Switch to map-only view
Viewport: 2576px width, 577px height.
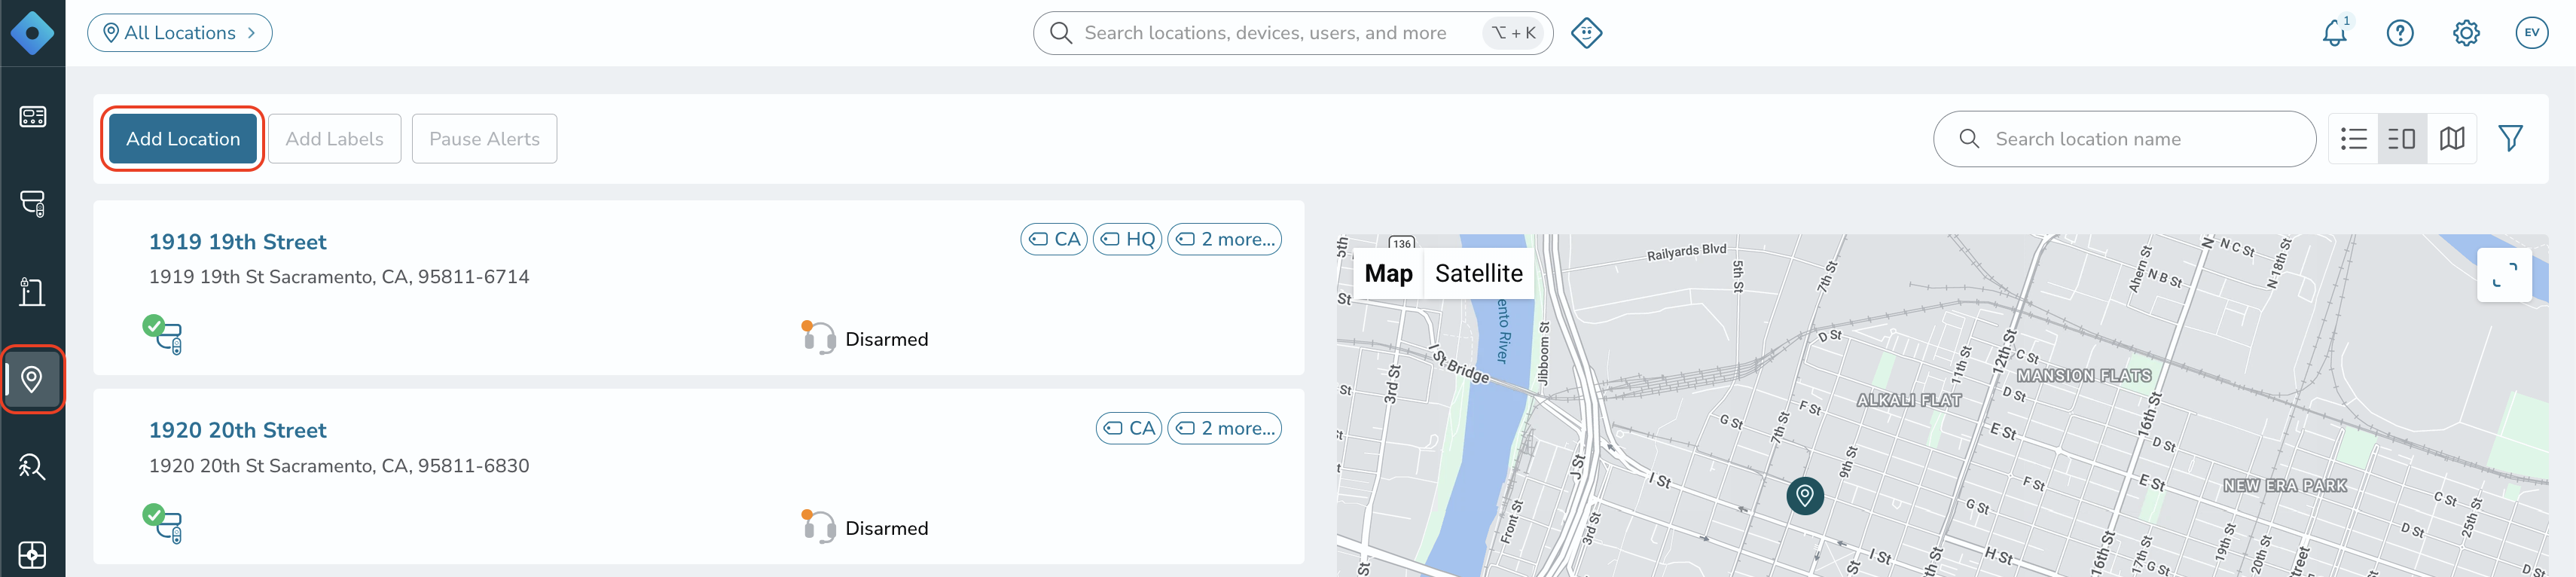tap(2452, 139)
